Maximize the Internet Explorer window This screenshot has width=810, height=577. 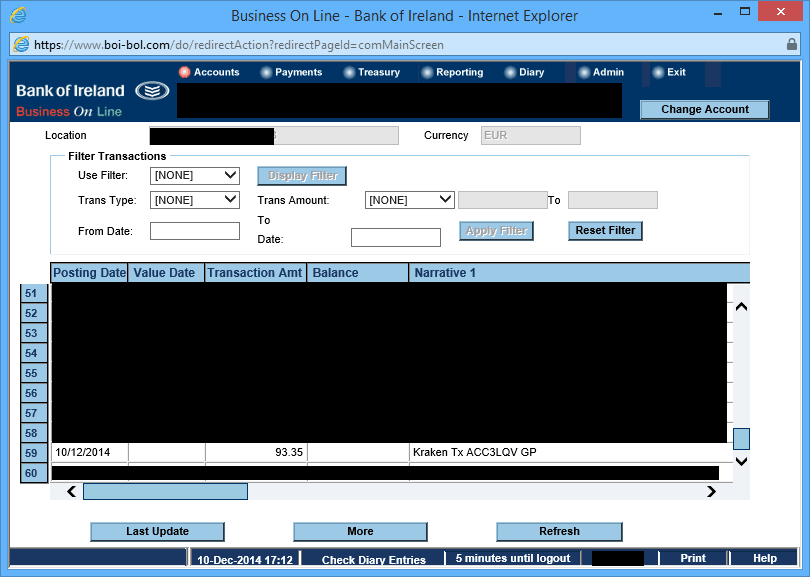coord(745,11)
